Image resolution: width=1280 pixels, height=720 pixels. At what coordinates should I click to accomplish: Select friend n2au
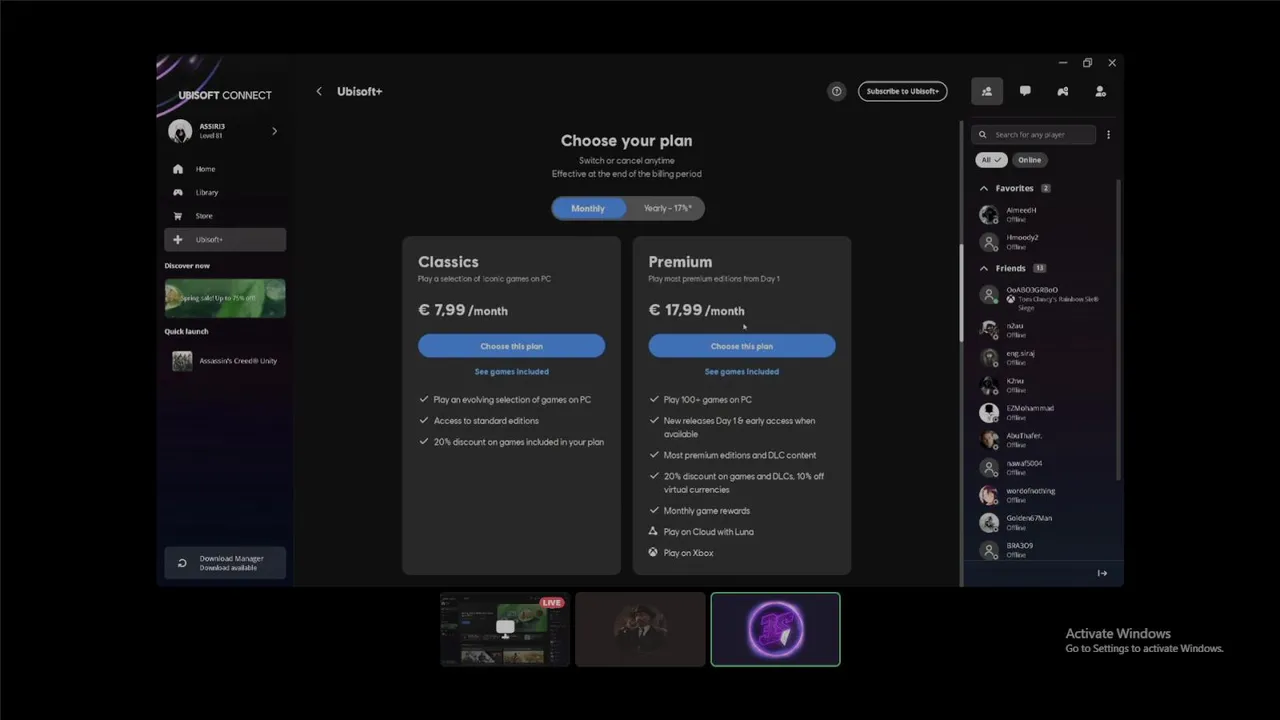1043,330
